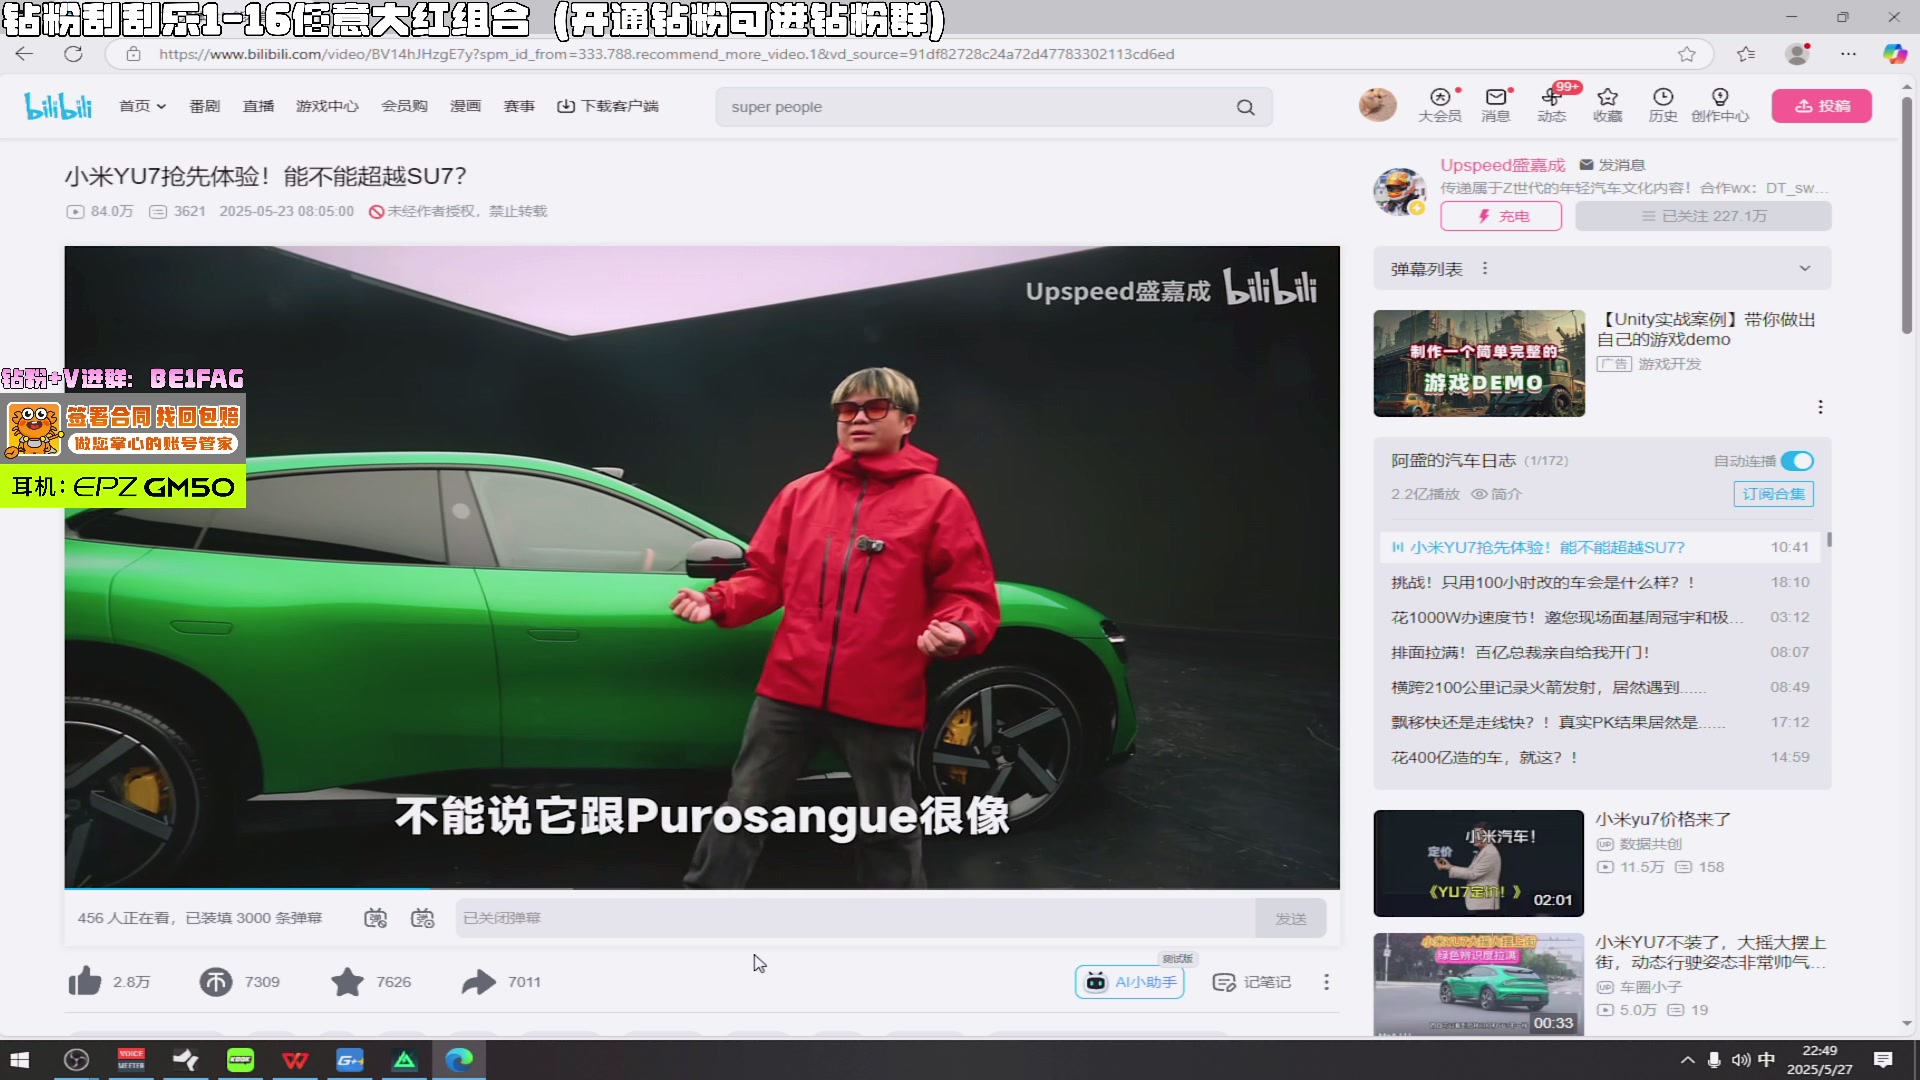Viewport: 1920px width, 1080px height.
Task: Open 创作中心 creator center icon
Action: [x=1720, y=104]
